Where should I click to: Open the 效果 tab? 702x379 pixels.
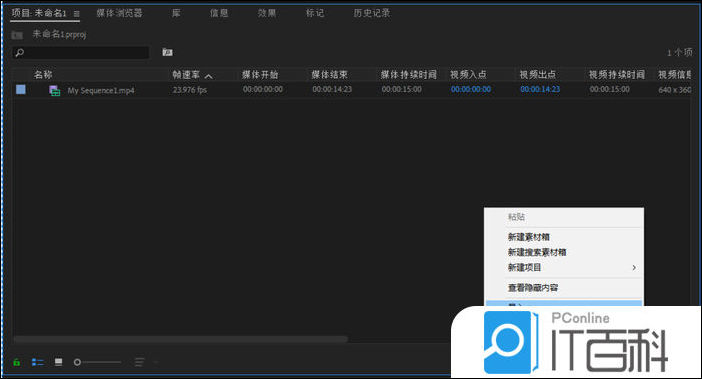[267, 13]
